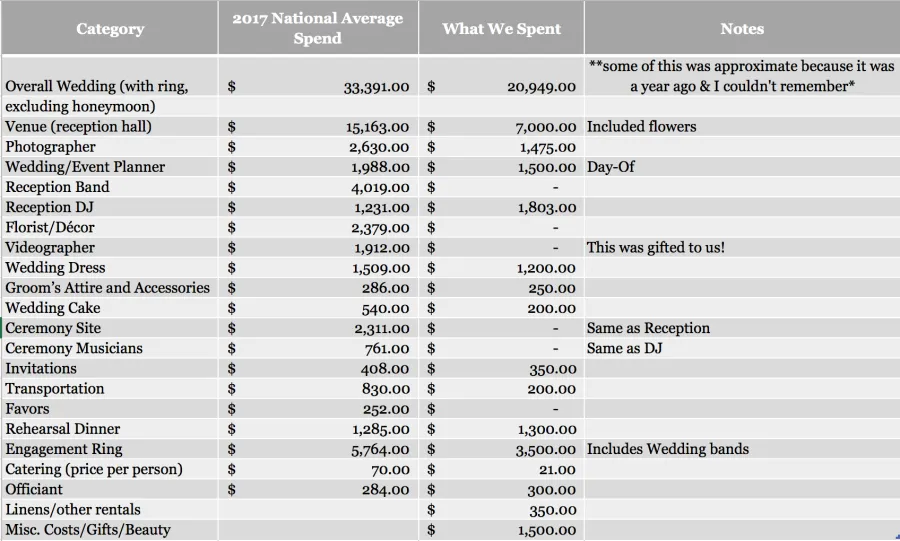
Task: Click the Catering price per person cell
Action: [110, 469]
